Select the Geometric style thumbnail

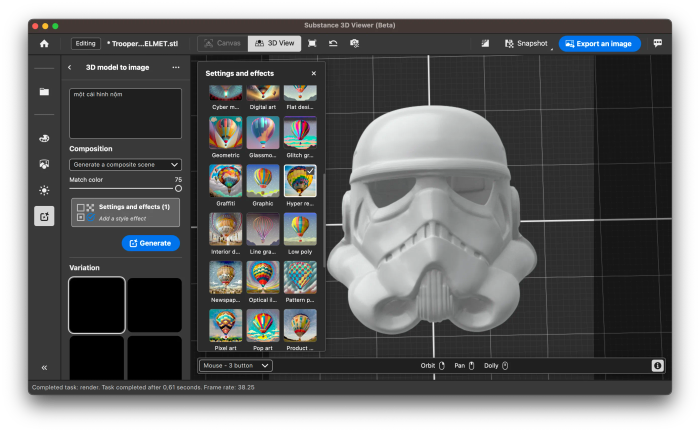[225, 133]
